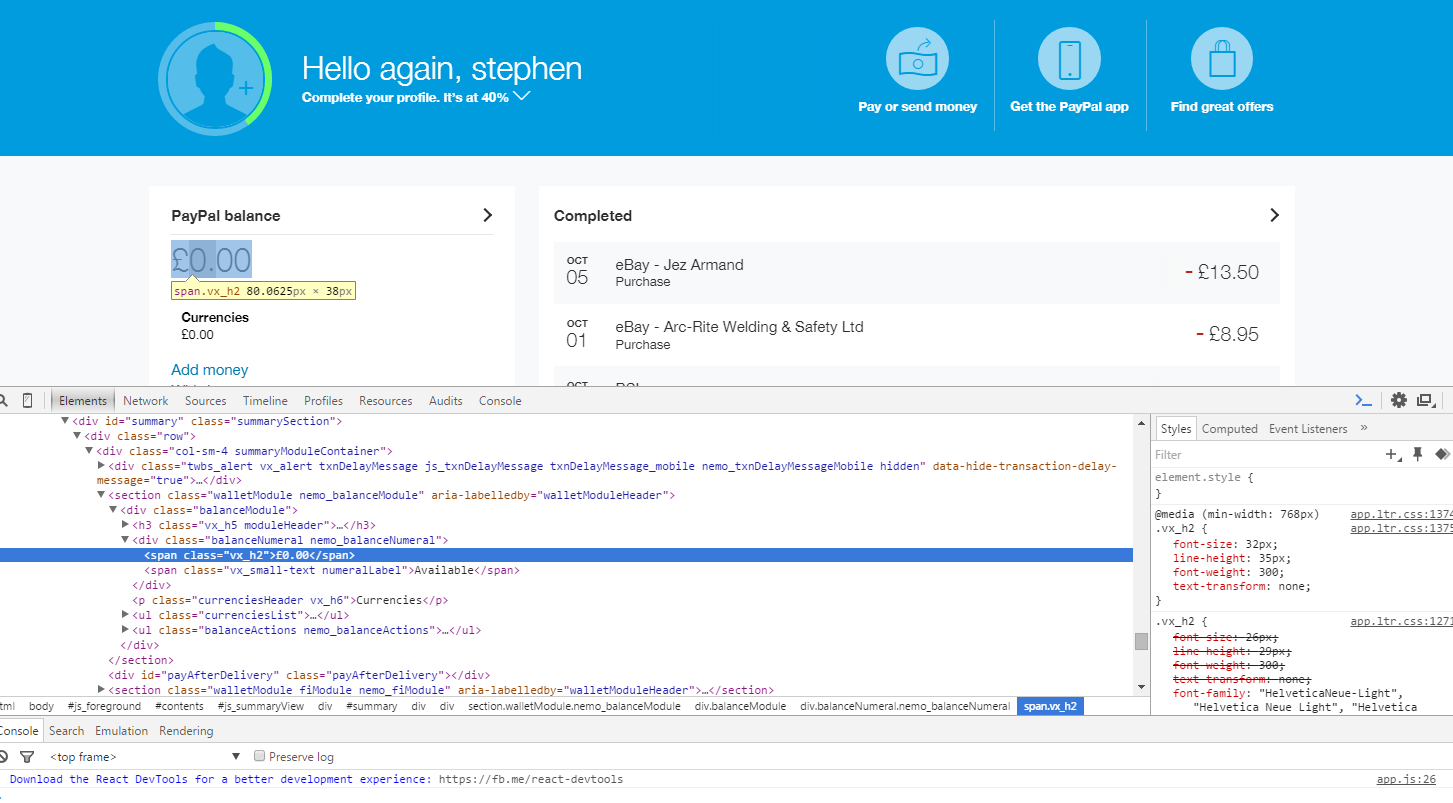Expand the twbs_alert div node
Screen dimensions: 1453x803
coord(101,466)
